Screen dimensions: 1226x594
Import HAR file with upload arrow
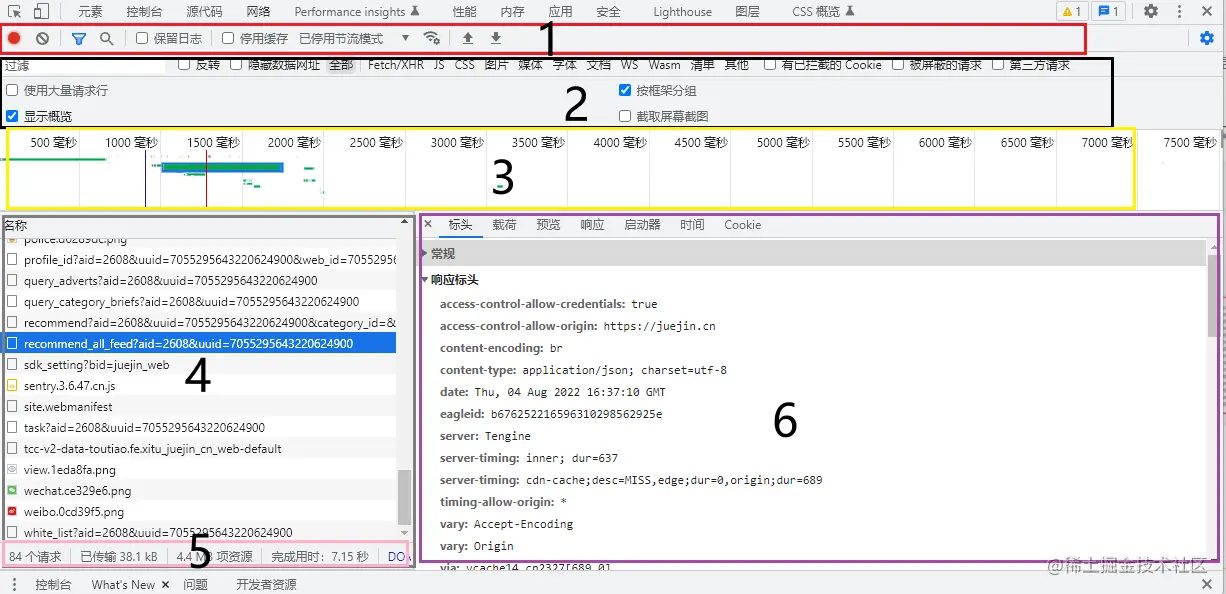coord(468,38)
